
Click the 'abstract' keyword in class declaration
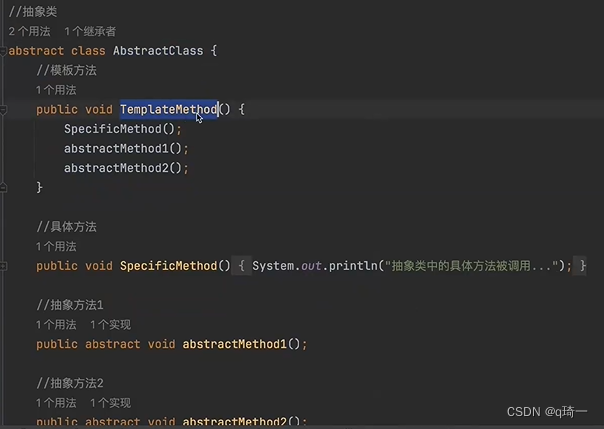[x=36, y=51]
